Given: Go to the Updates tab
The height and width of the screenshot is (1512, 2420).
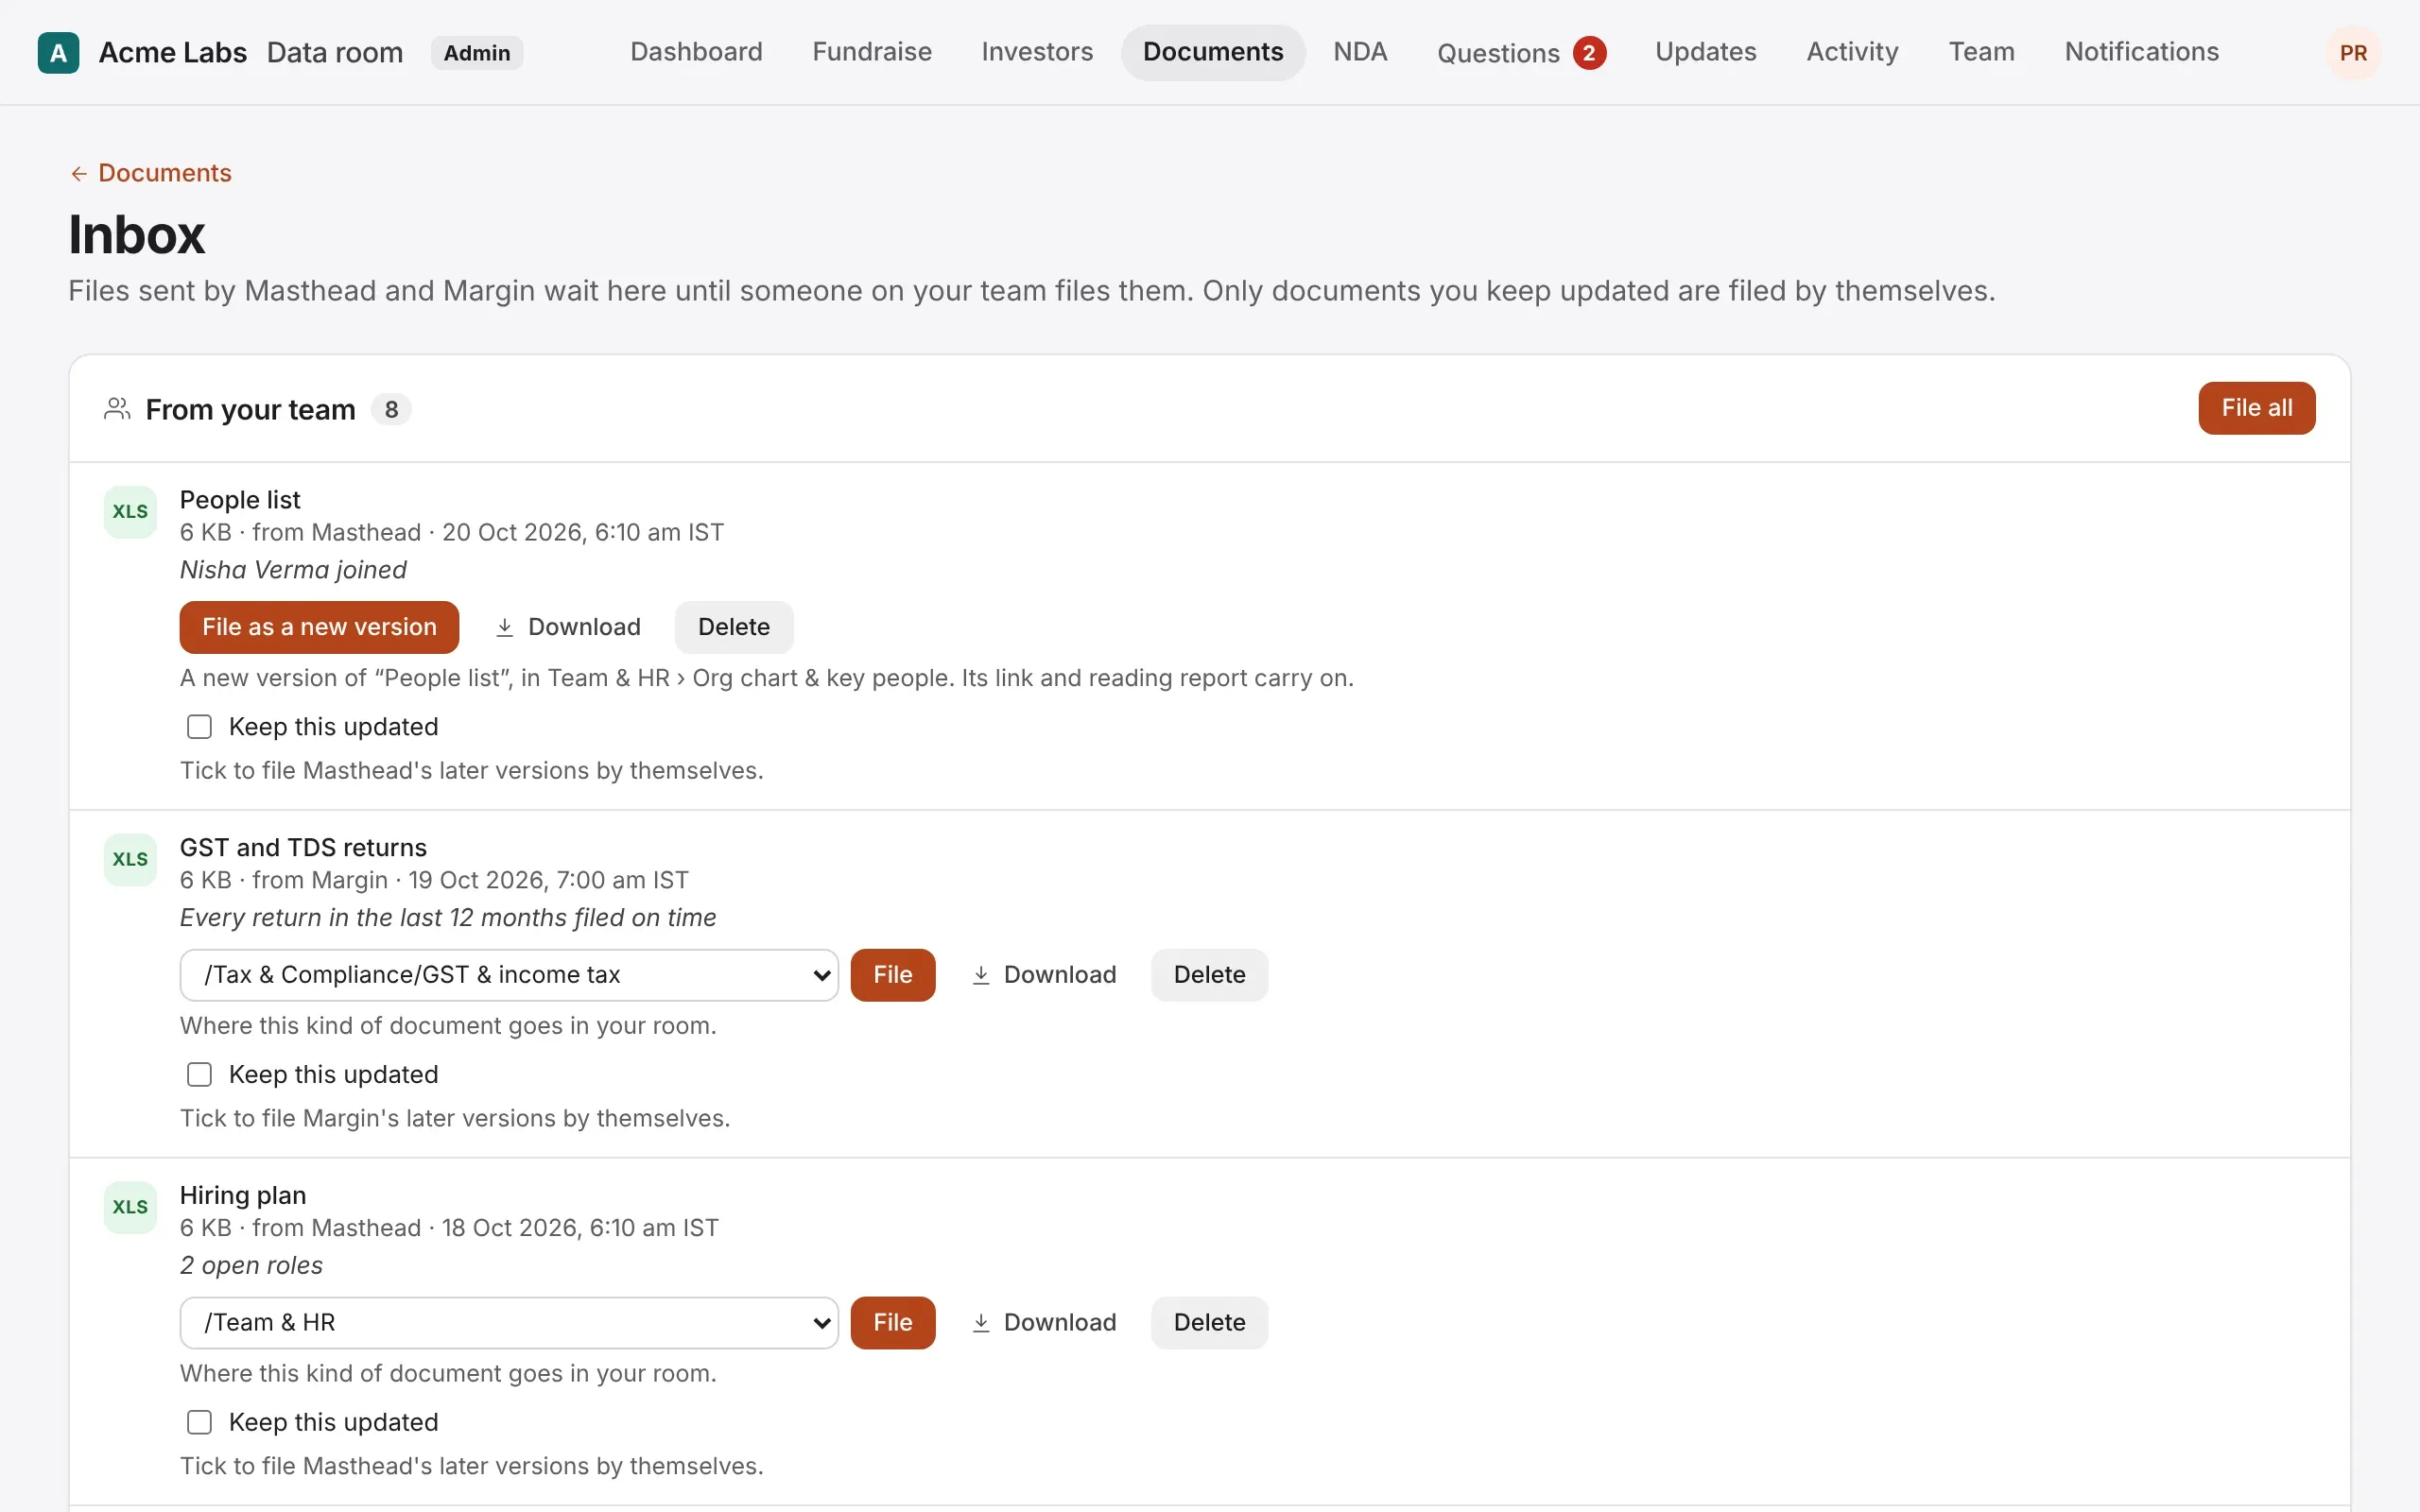Looking at the screenshot, I should (x=1706, y=52).
